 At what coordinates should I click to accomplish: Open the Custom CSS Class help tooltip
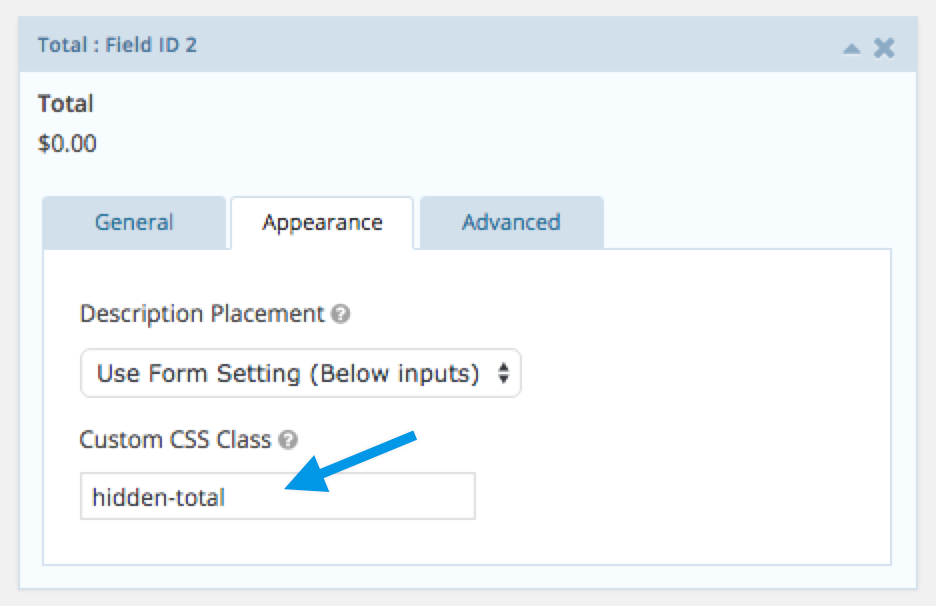tap(288, 439)
